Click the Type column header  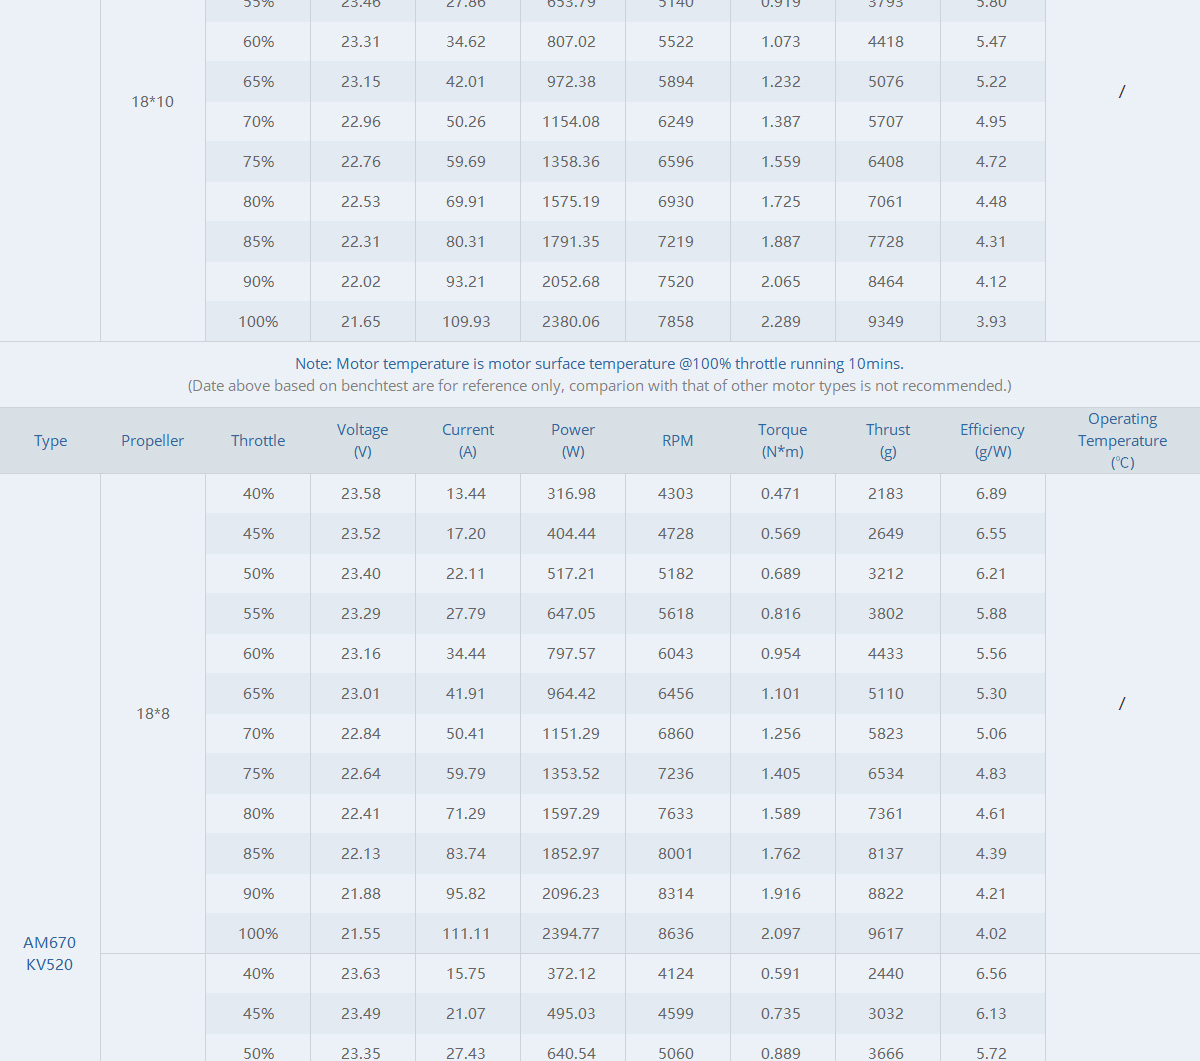point(50,440)
